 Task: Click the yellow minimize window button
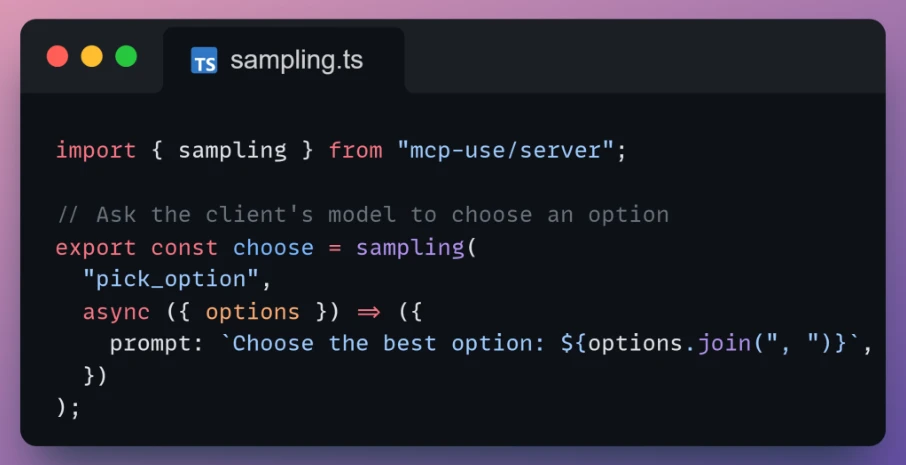point(92,57)
